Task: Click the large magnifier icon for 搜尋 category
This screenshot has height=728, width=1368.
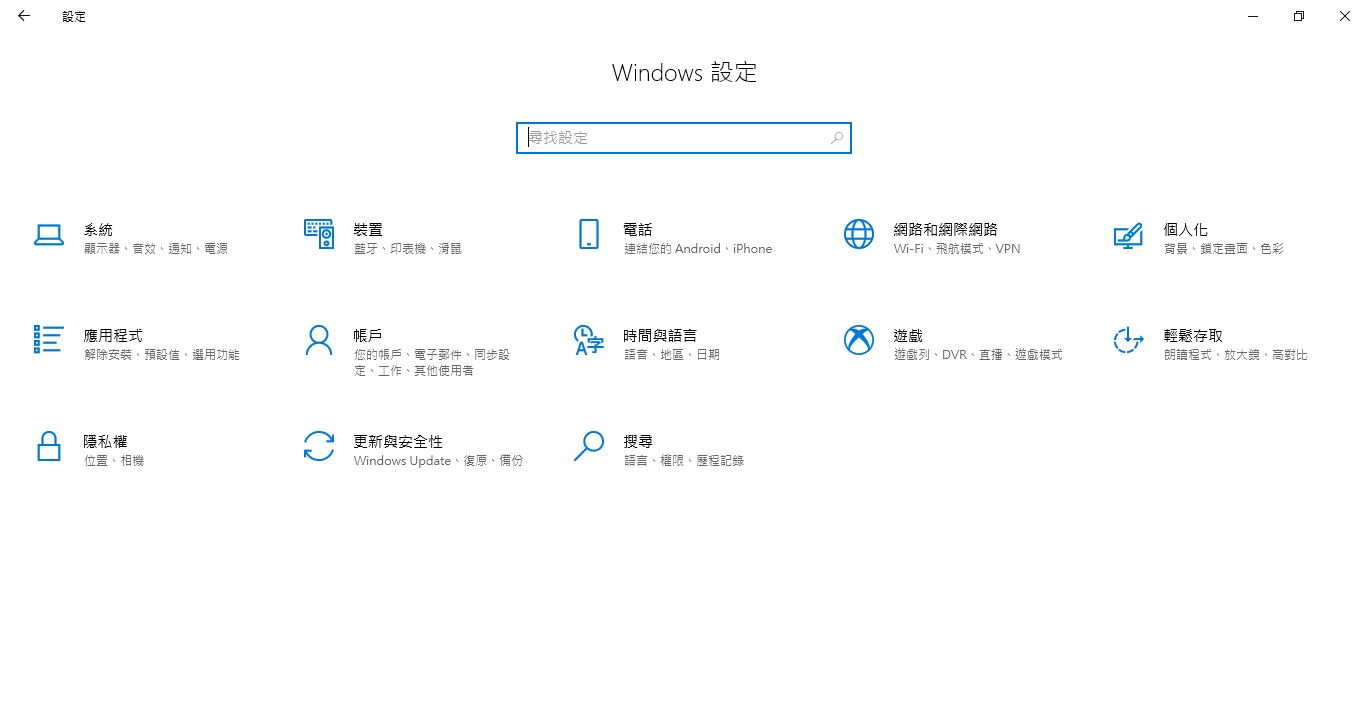Action: coord(589,446)
